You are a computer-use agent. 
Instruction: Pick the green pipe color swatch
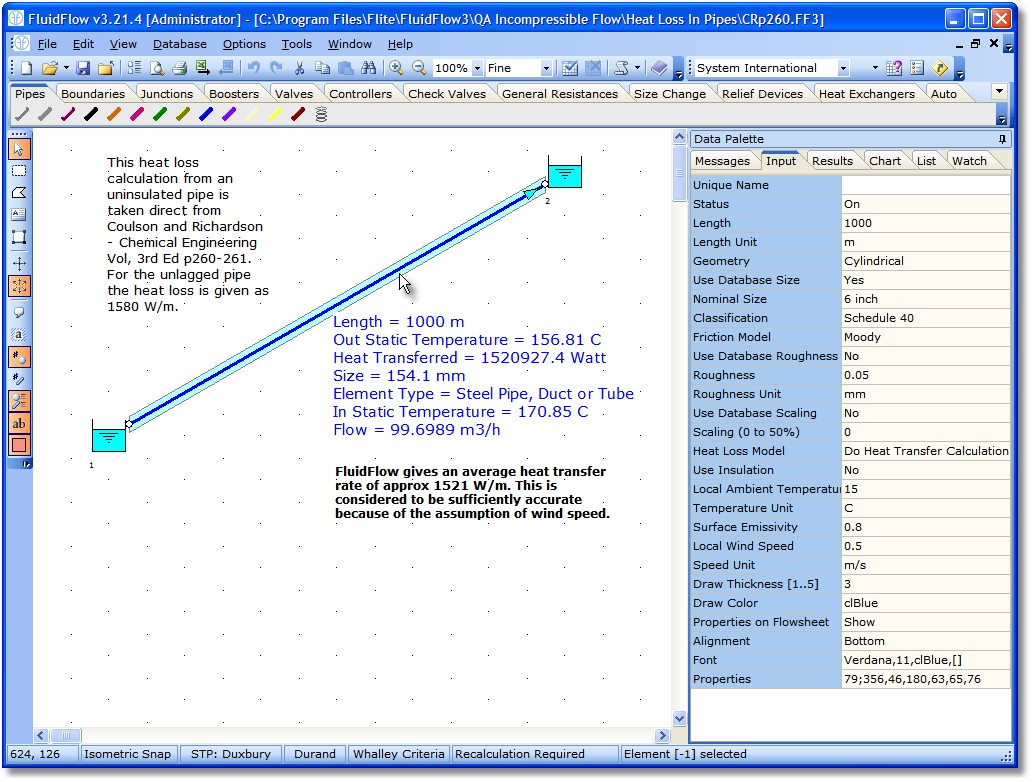click(160, 115)
